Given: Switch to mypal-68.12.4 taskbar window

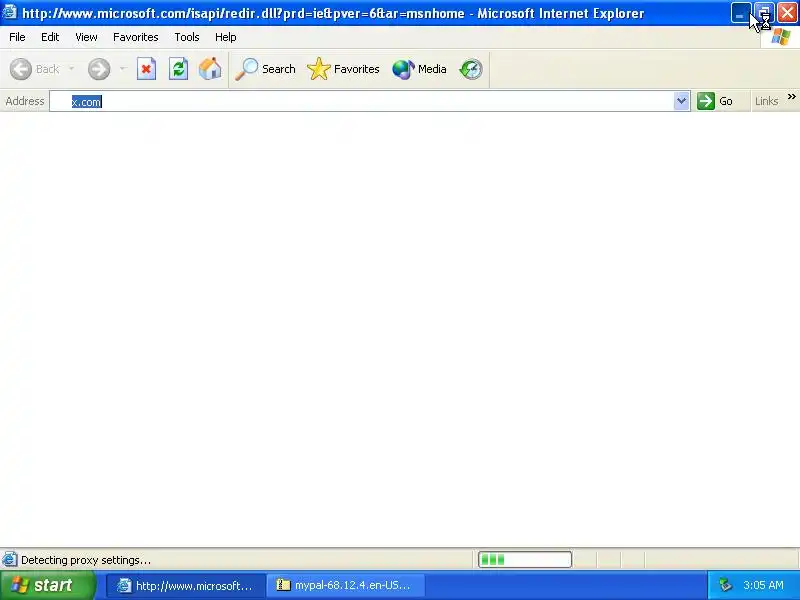Looking at the screenshot, I should (346, 585).
